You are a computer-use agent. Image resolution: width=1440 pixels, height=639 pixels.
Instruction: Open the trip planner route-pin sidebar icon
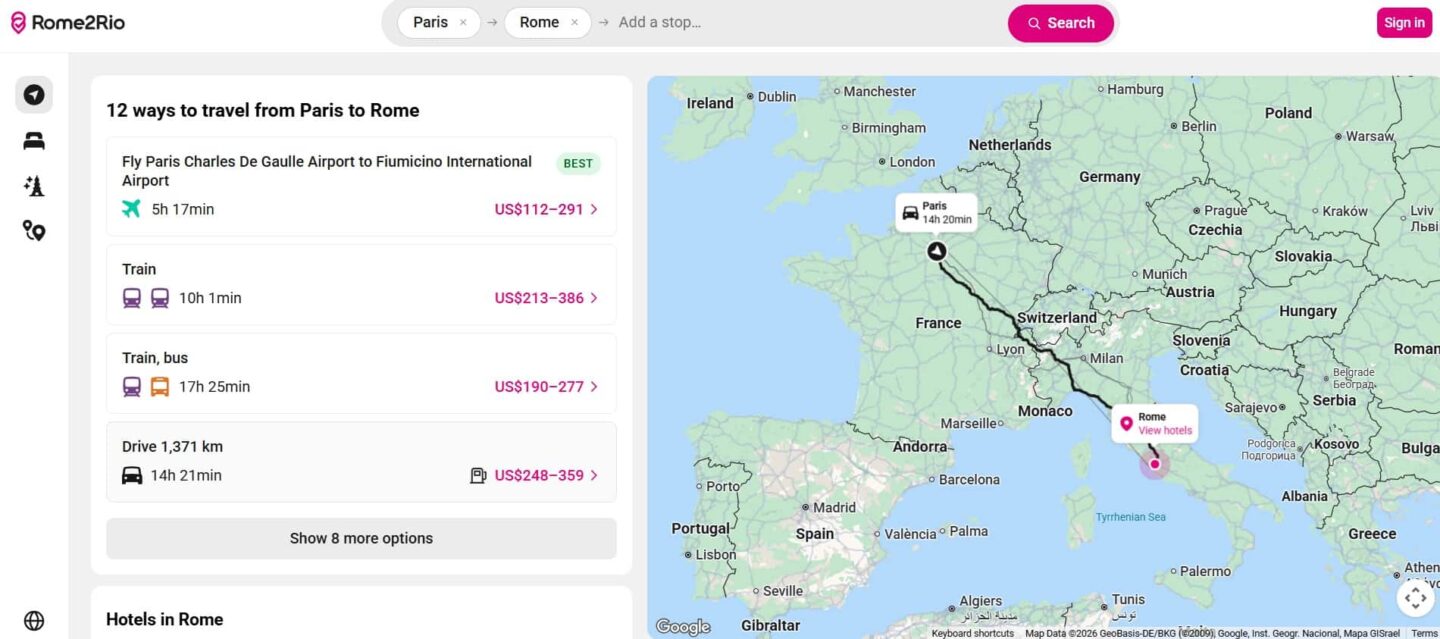coord(34,231)
